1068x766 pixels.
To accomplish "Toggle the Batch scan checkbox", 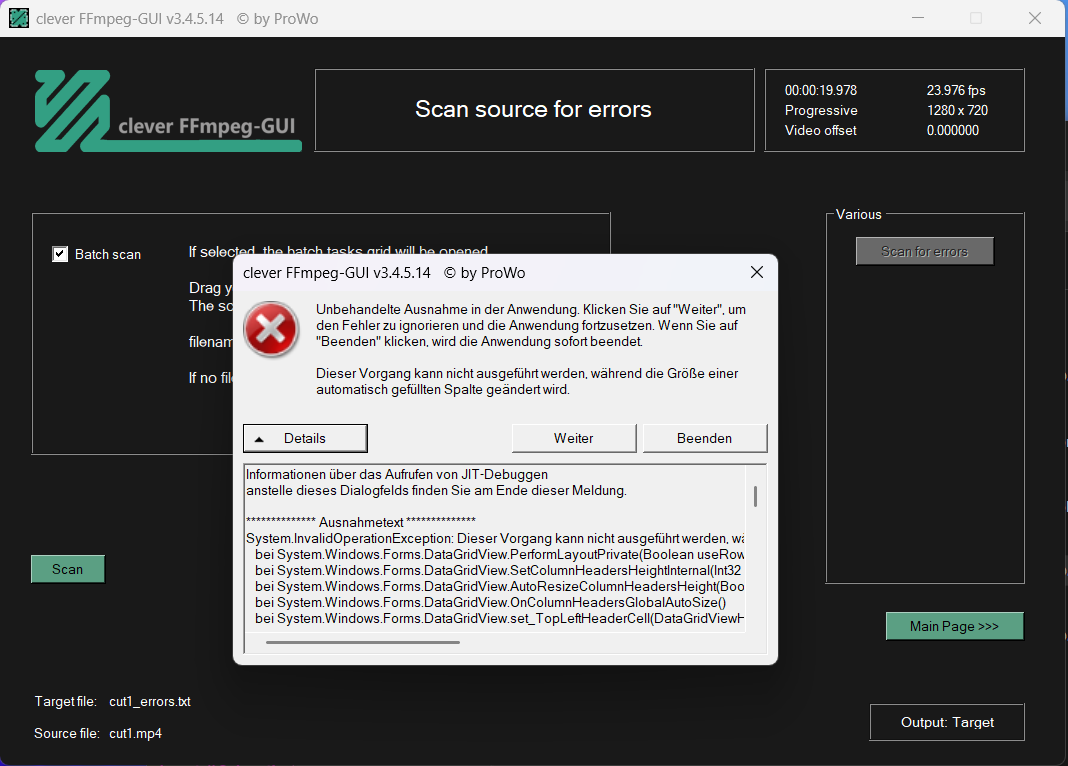I will tap(60, 254).
